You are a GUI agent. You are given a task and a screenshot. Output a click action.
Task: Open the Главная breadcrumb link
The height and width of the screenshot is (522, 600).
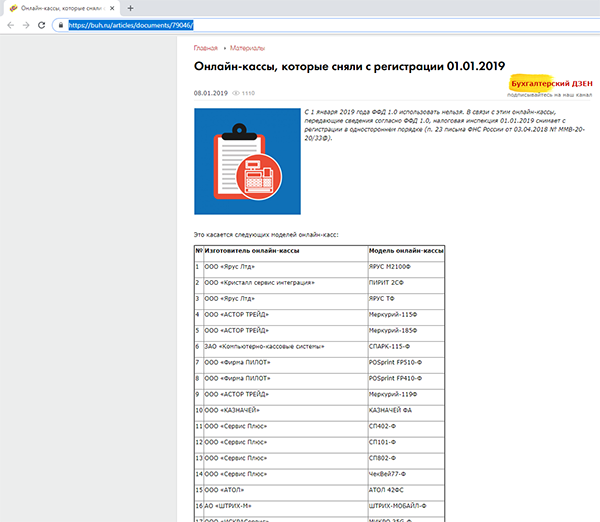205,48
